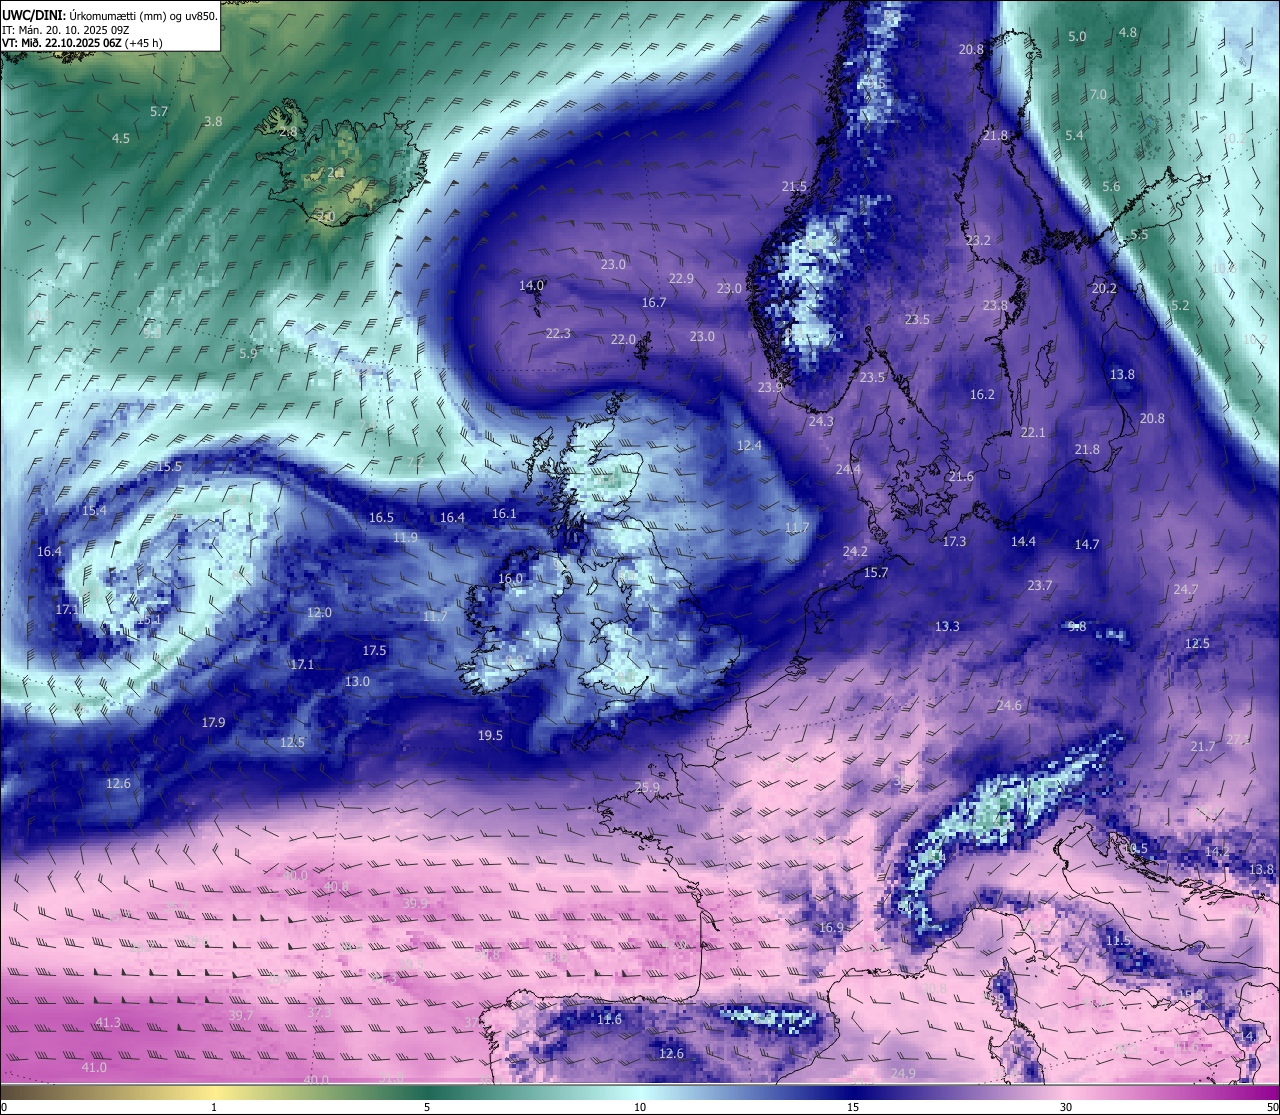
Task: Click the 3.8 map value
Action: pyautogui.click(x=213, y=121)
